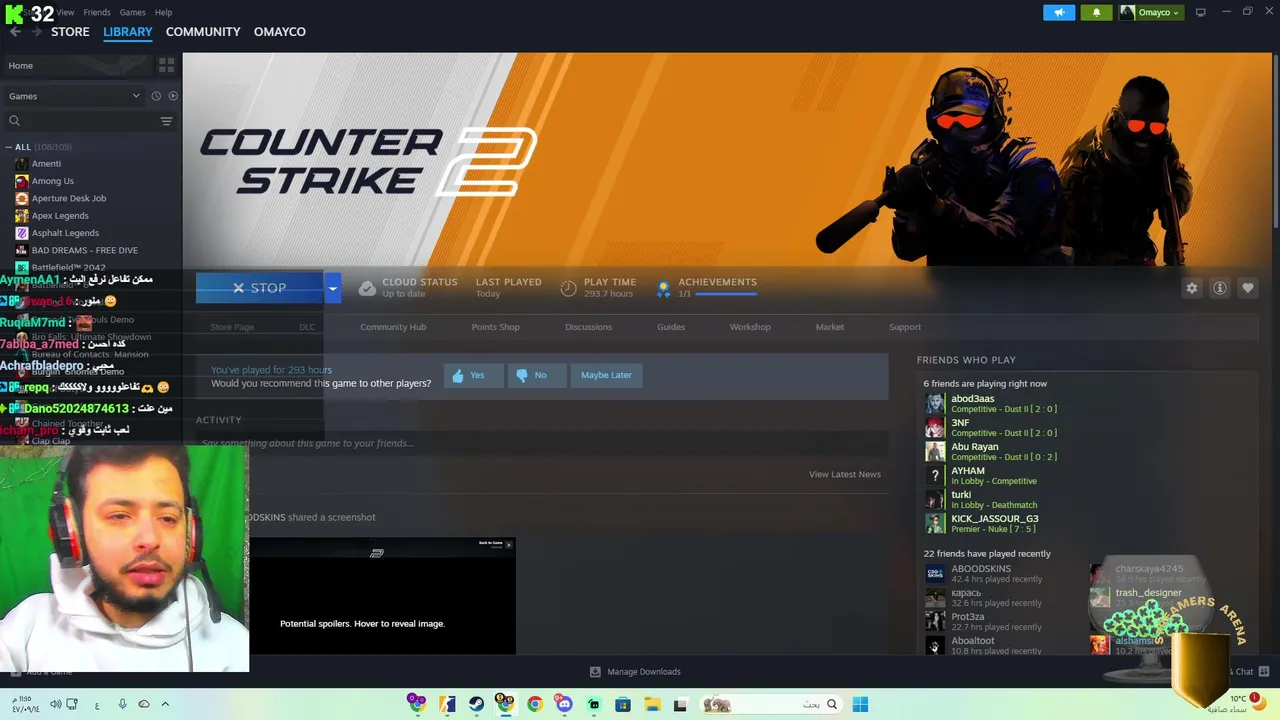Select Aperture Desk Job in library
This screenshot has height=720, width=1280.
tap(69, 198)
